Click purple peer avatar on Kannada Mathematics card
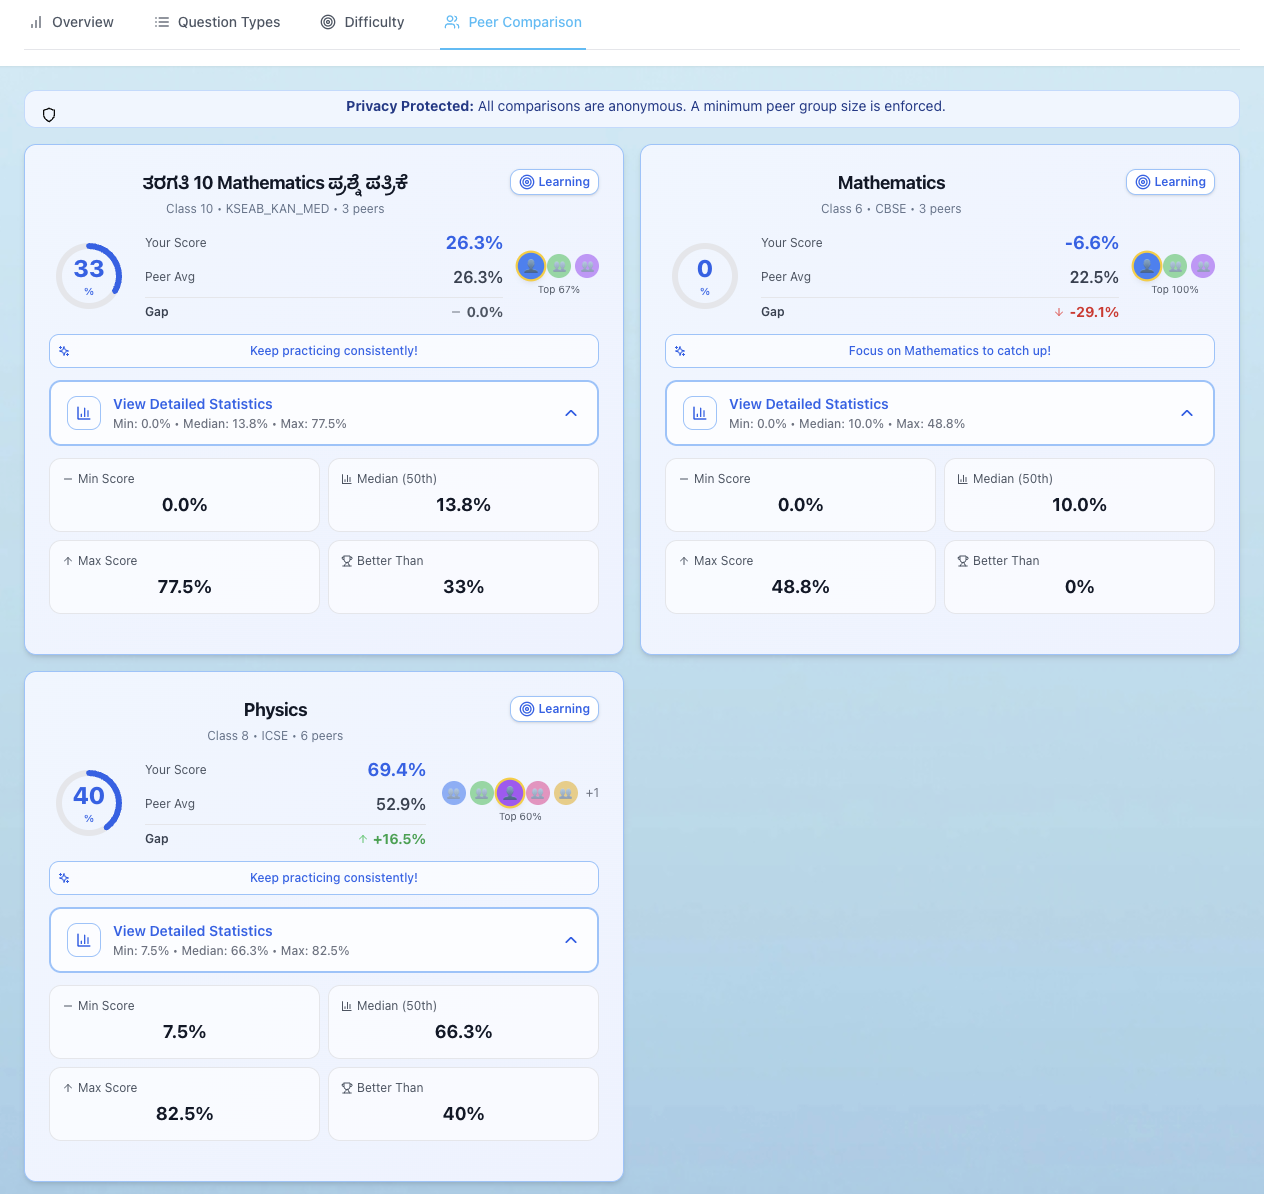Screen dimensions: 1264x1194 587,266
